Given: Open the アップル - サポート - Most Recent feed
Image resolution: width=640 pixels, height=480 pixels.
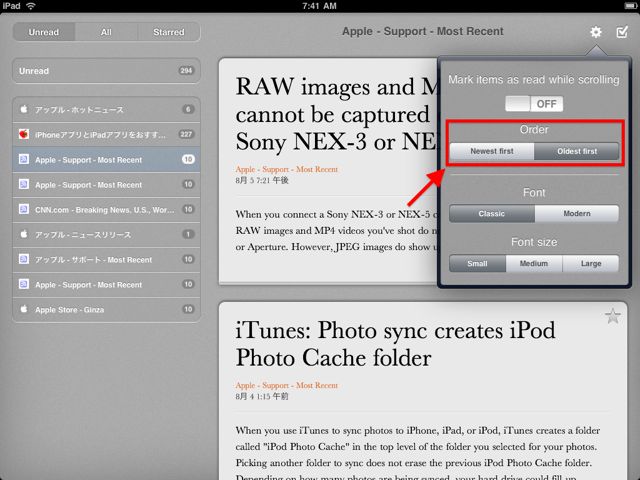Looking at the screenshot, I should (106, 260).
